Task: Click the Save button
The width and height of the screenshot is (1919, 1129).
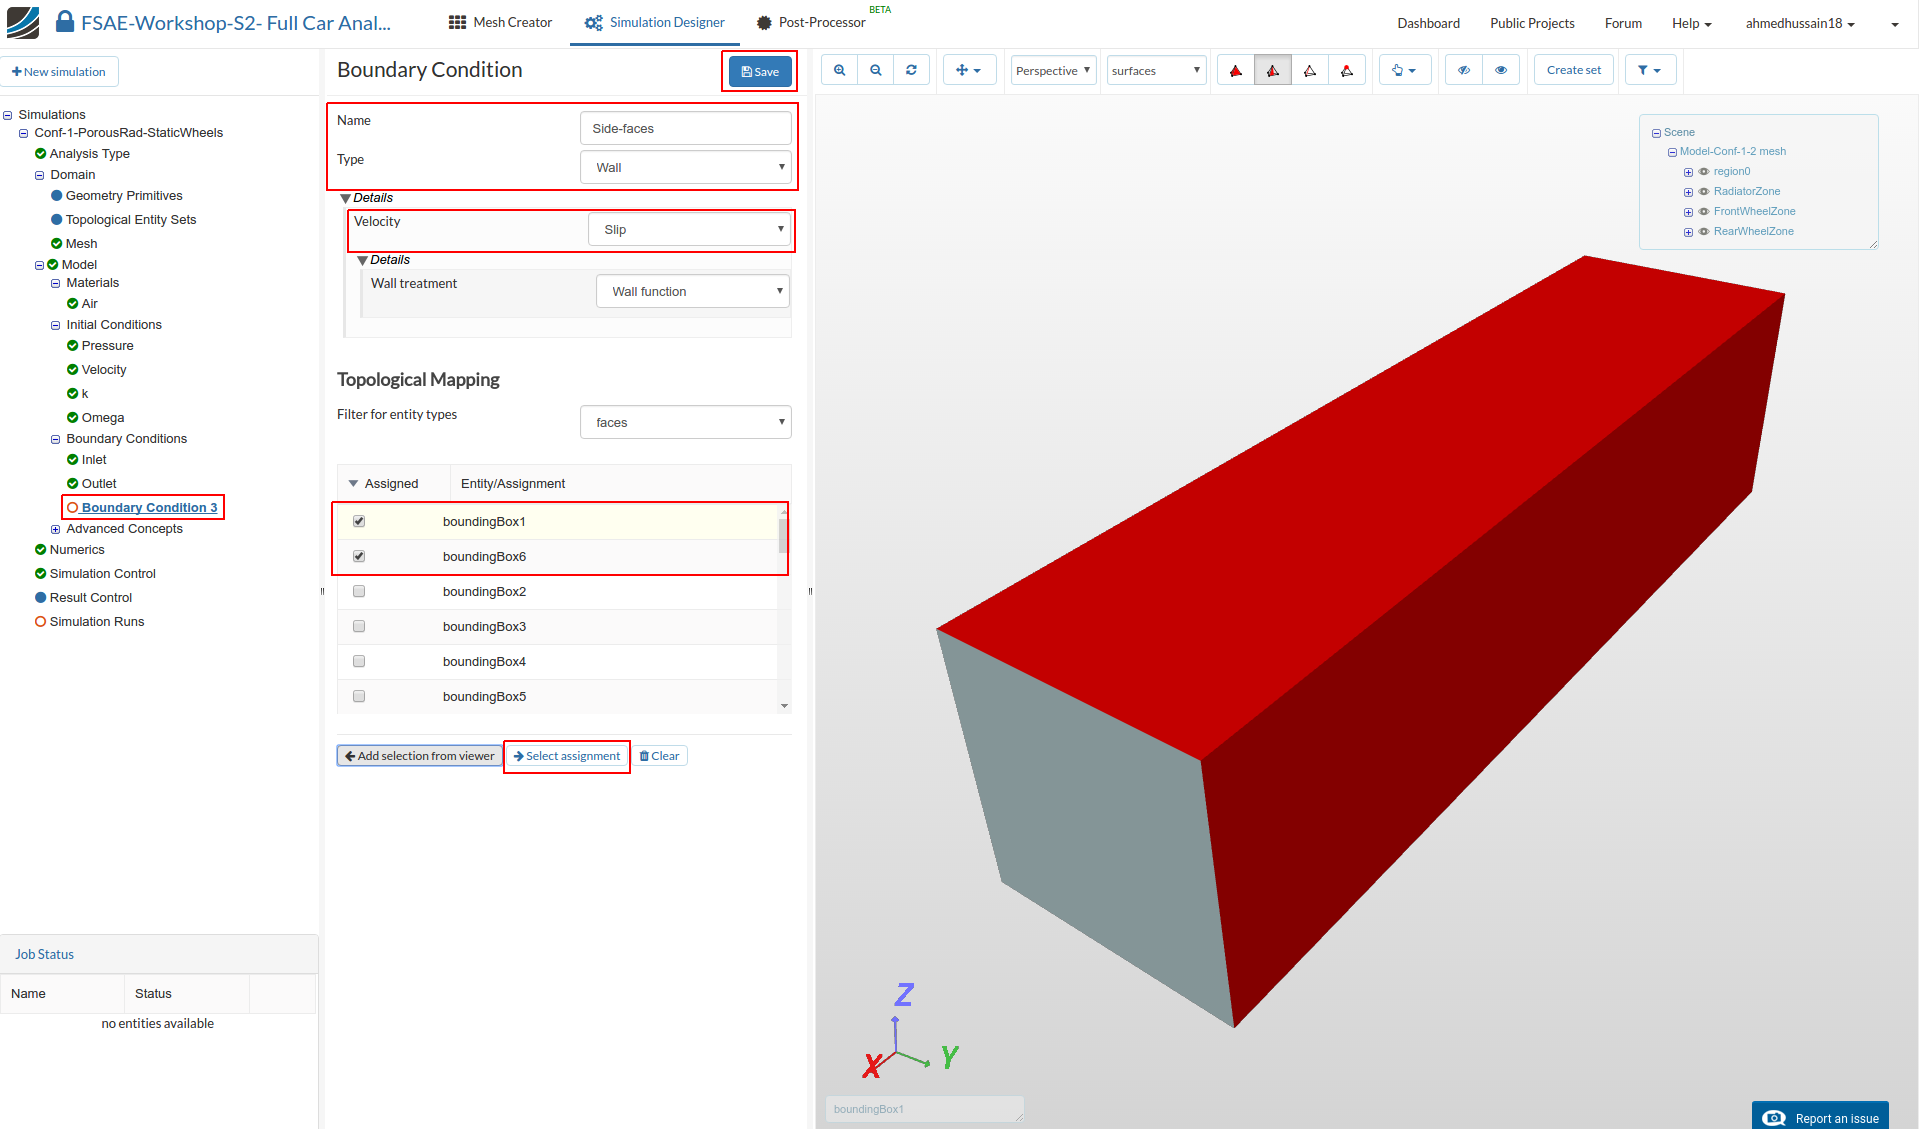Action: click(x=760, y=71)
